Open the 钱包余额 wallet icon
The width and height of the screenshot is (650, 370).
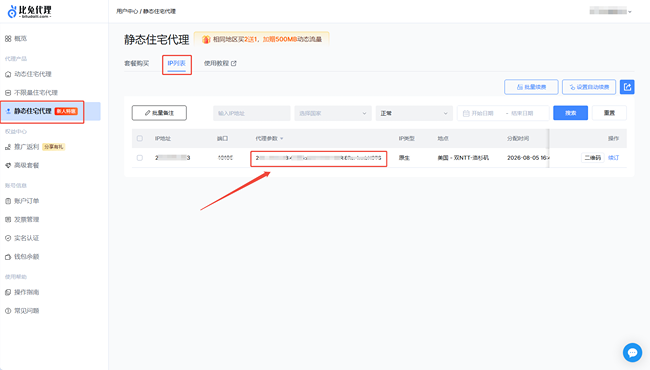pos(8,257)
